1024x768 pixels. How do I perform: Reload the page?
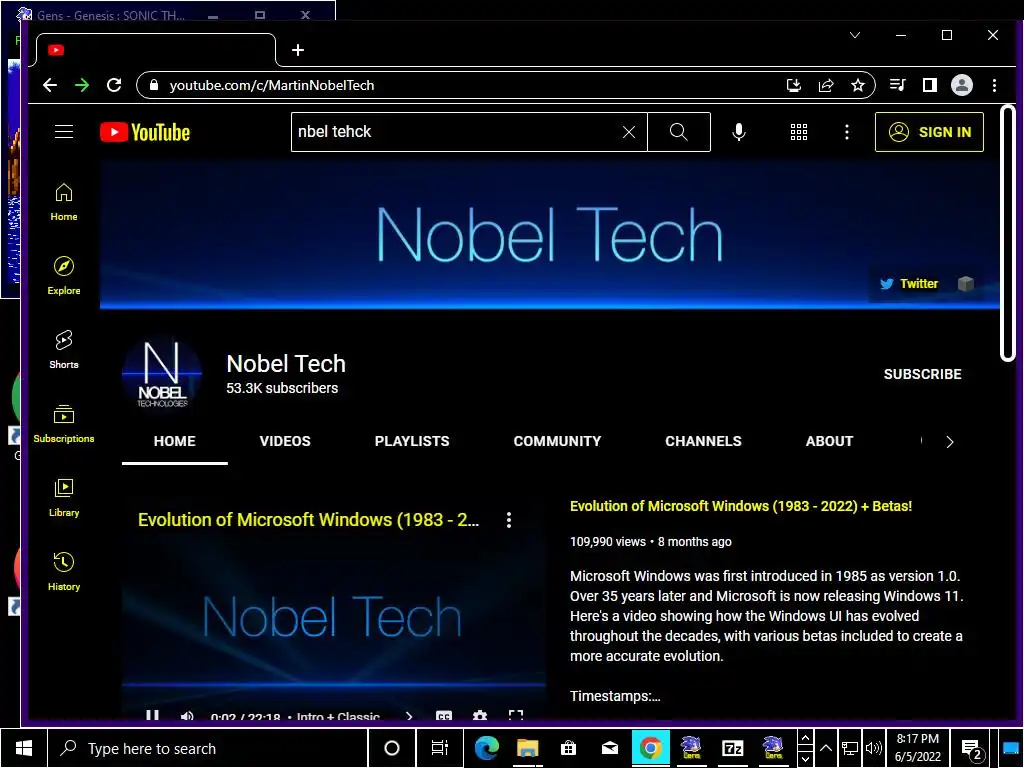(114, 85)
